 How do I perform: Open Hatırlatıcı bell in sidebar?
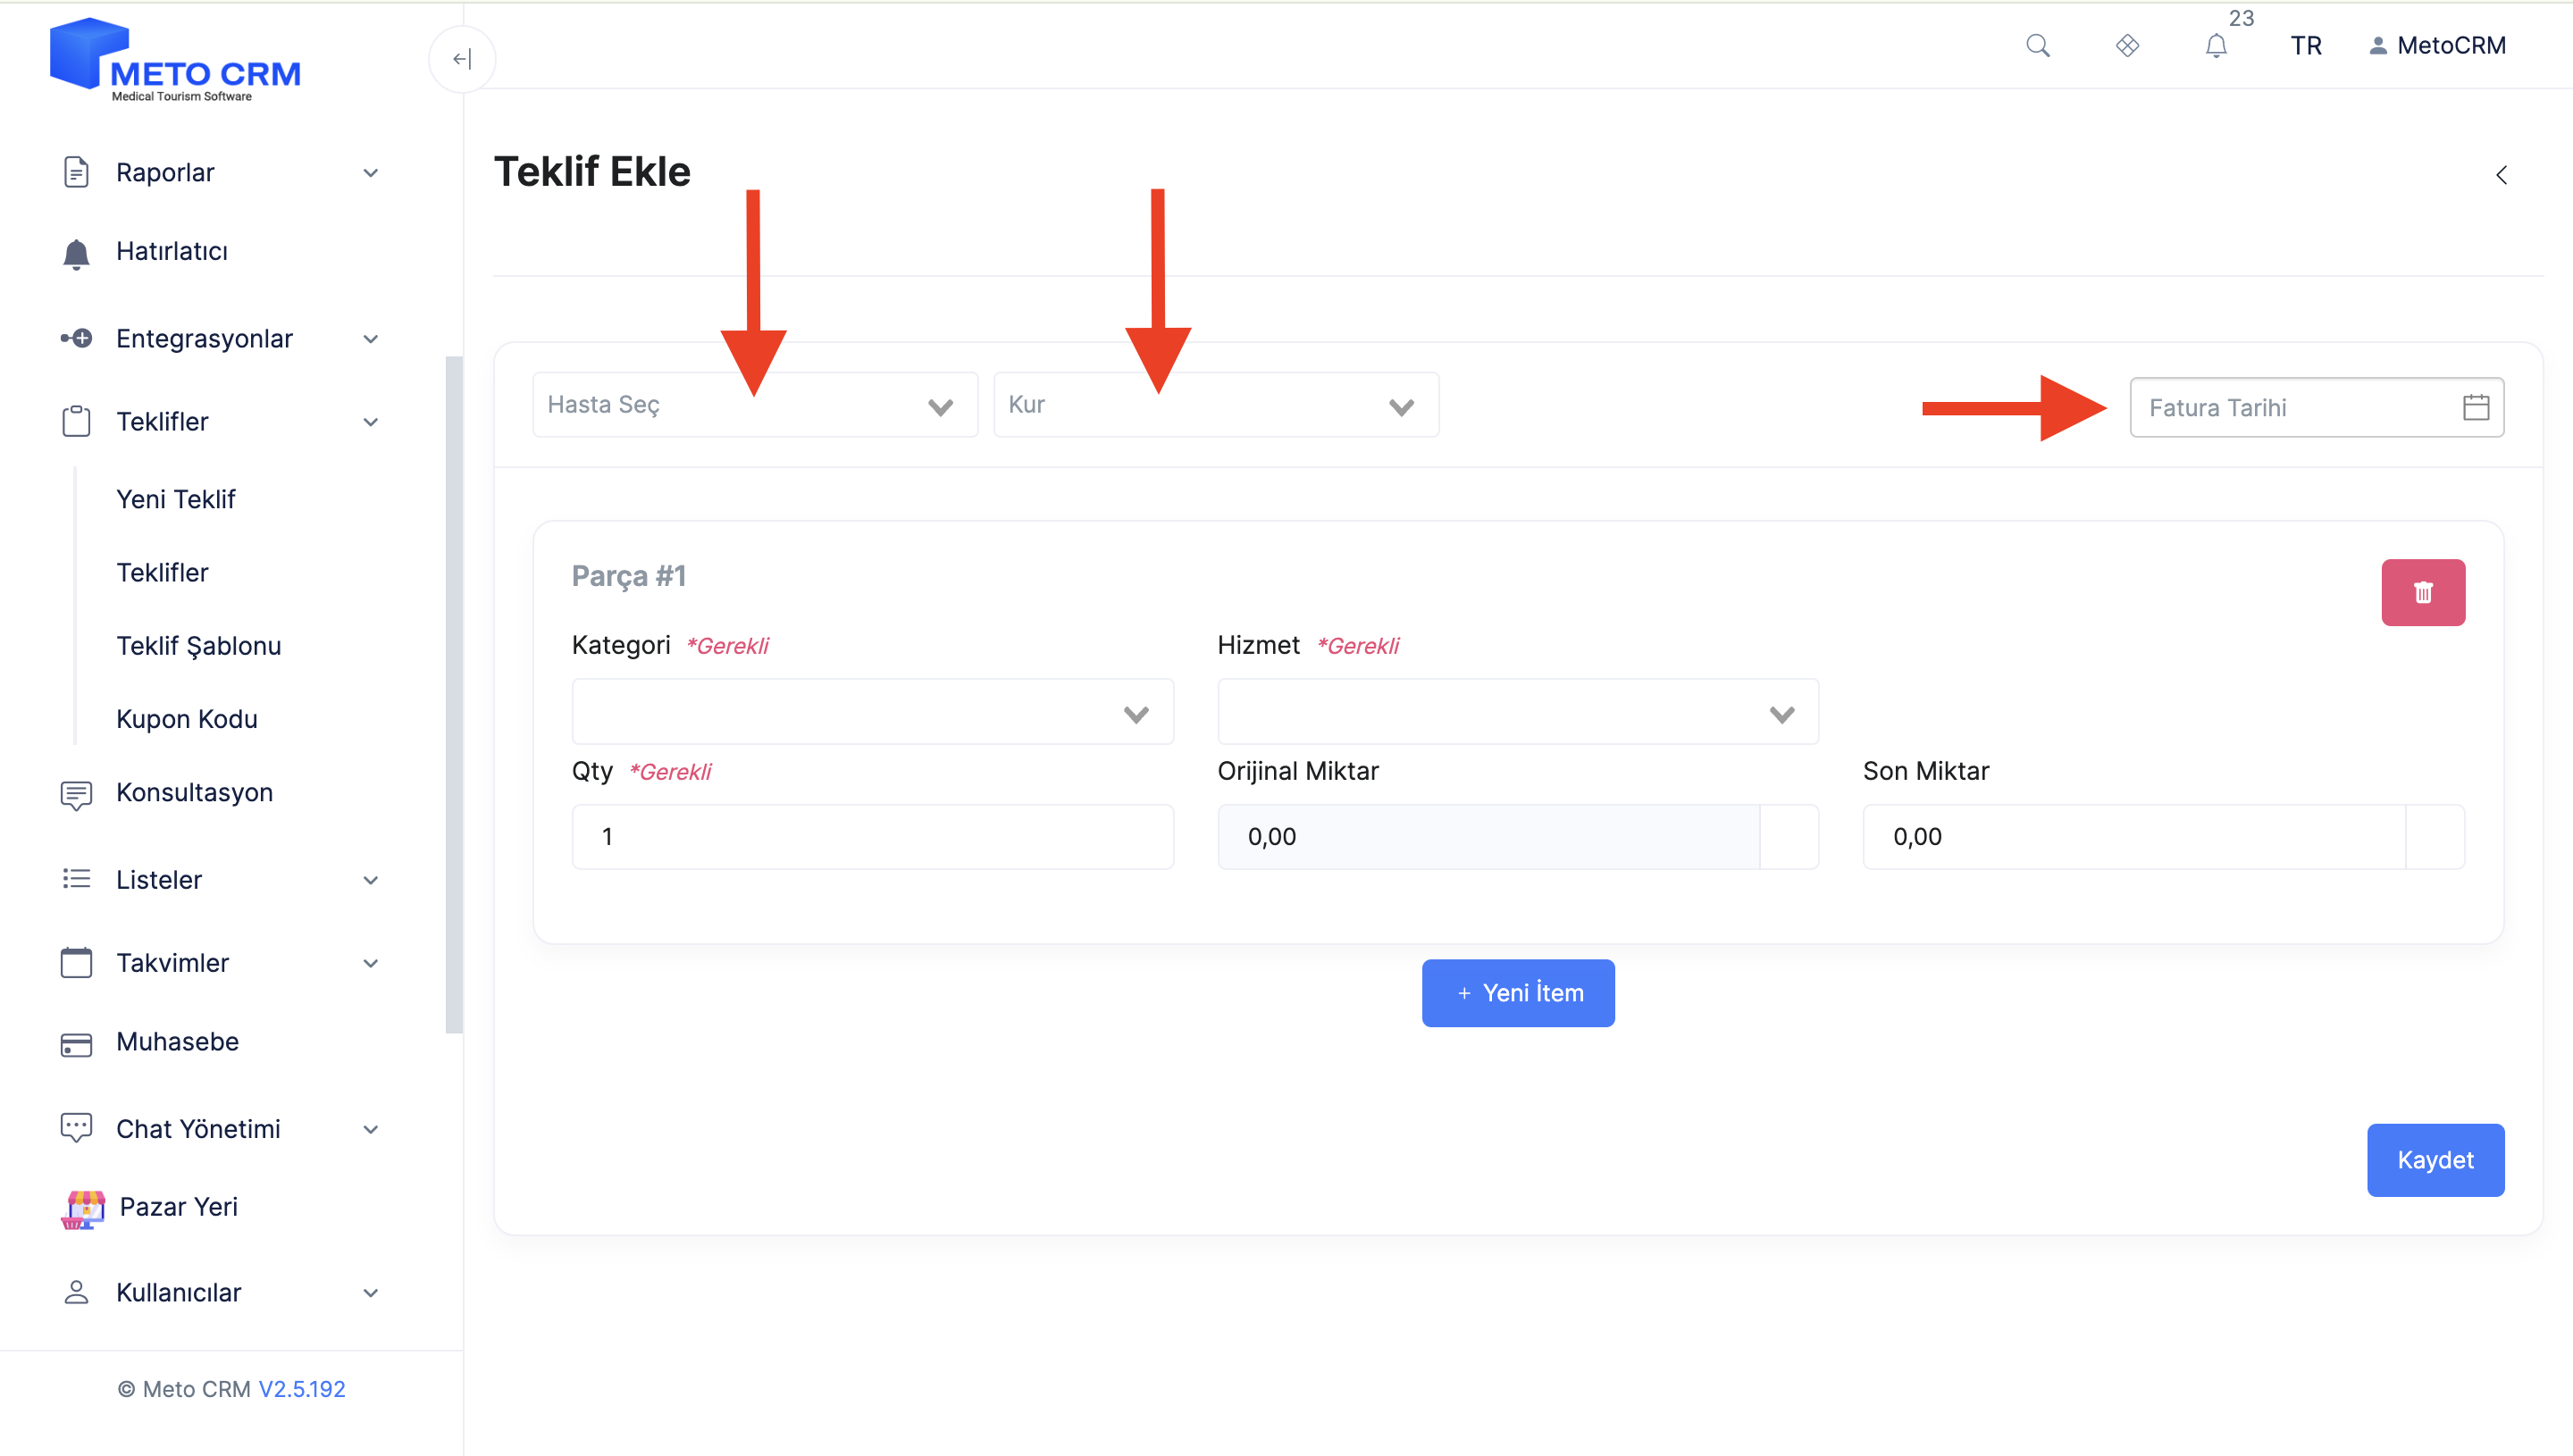(76, 253)
